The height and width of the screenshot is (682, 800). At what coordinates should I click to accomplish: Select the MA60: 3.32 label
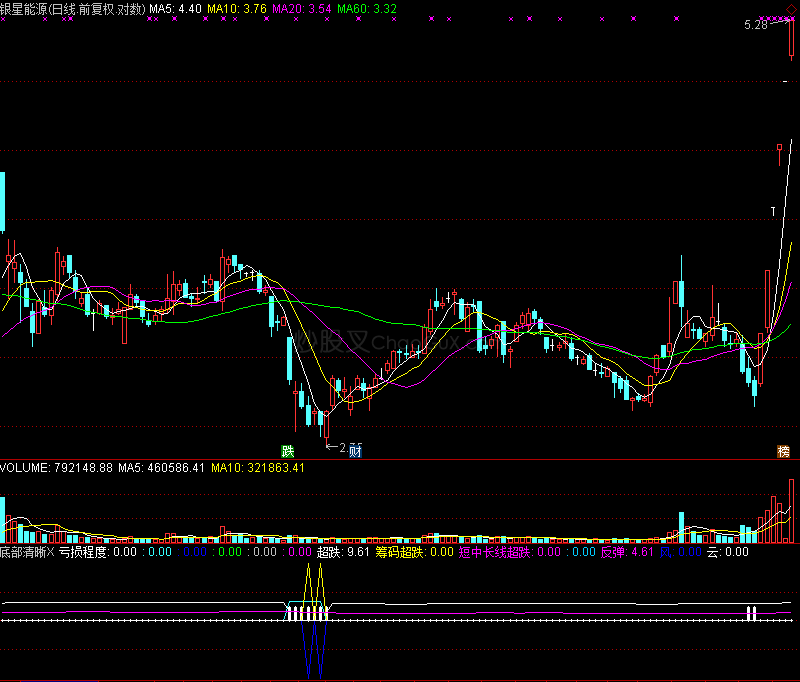pos(367,9)
